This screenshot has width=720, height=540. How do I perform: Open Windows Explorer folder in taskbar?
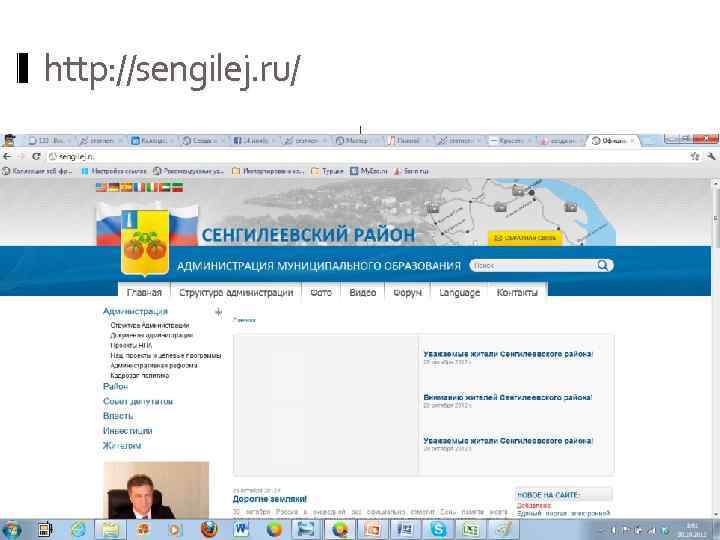click(x=110, y=529)
